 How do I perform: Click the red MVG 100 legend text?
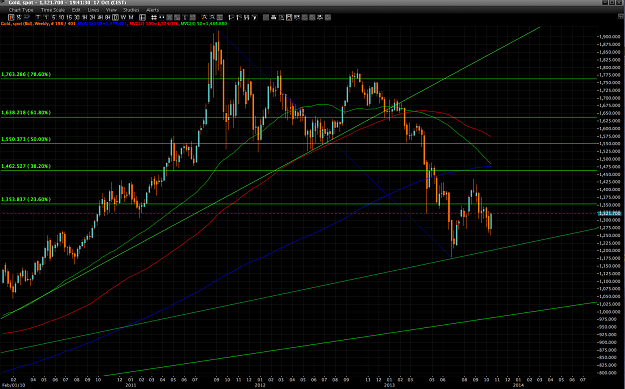[153, 24]
